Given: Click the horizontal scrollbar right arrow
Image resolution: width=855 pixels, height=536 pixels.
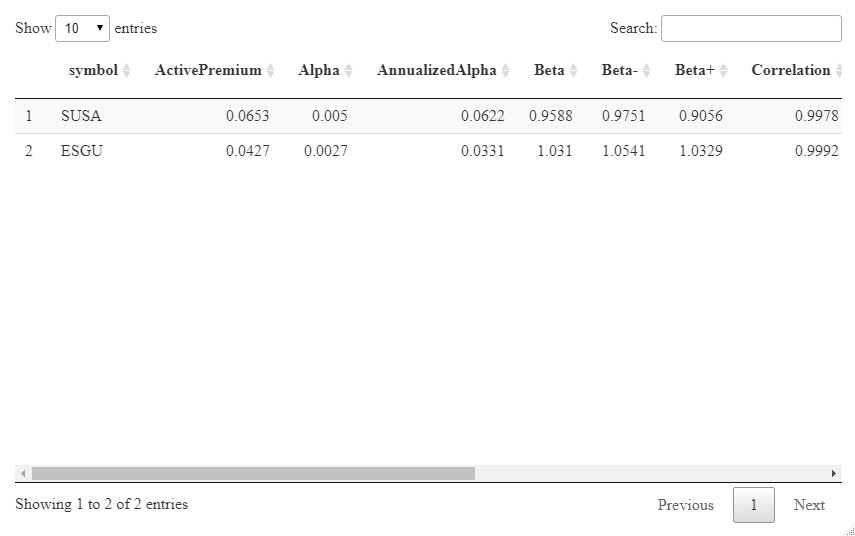Looking at the screenshot, I should click(x=834, y=473).
